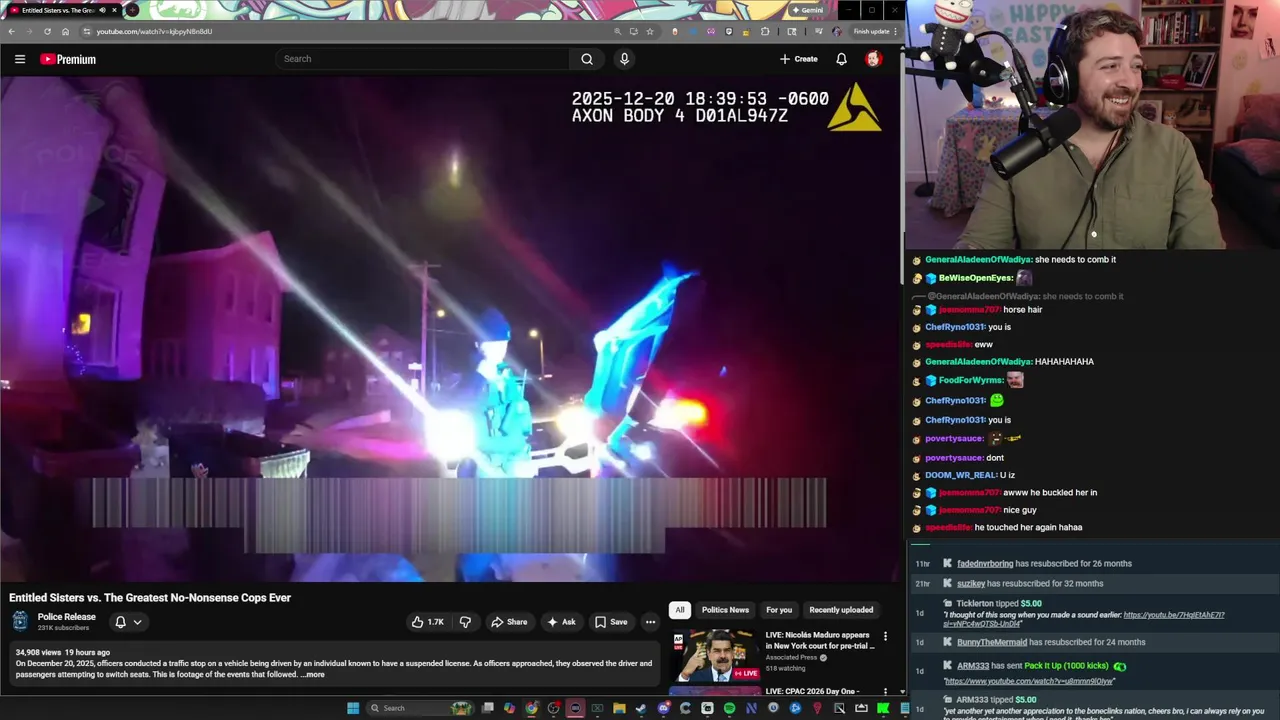Open more actions three-dot menu for video

pyautogui.click(x=650, y=622)
